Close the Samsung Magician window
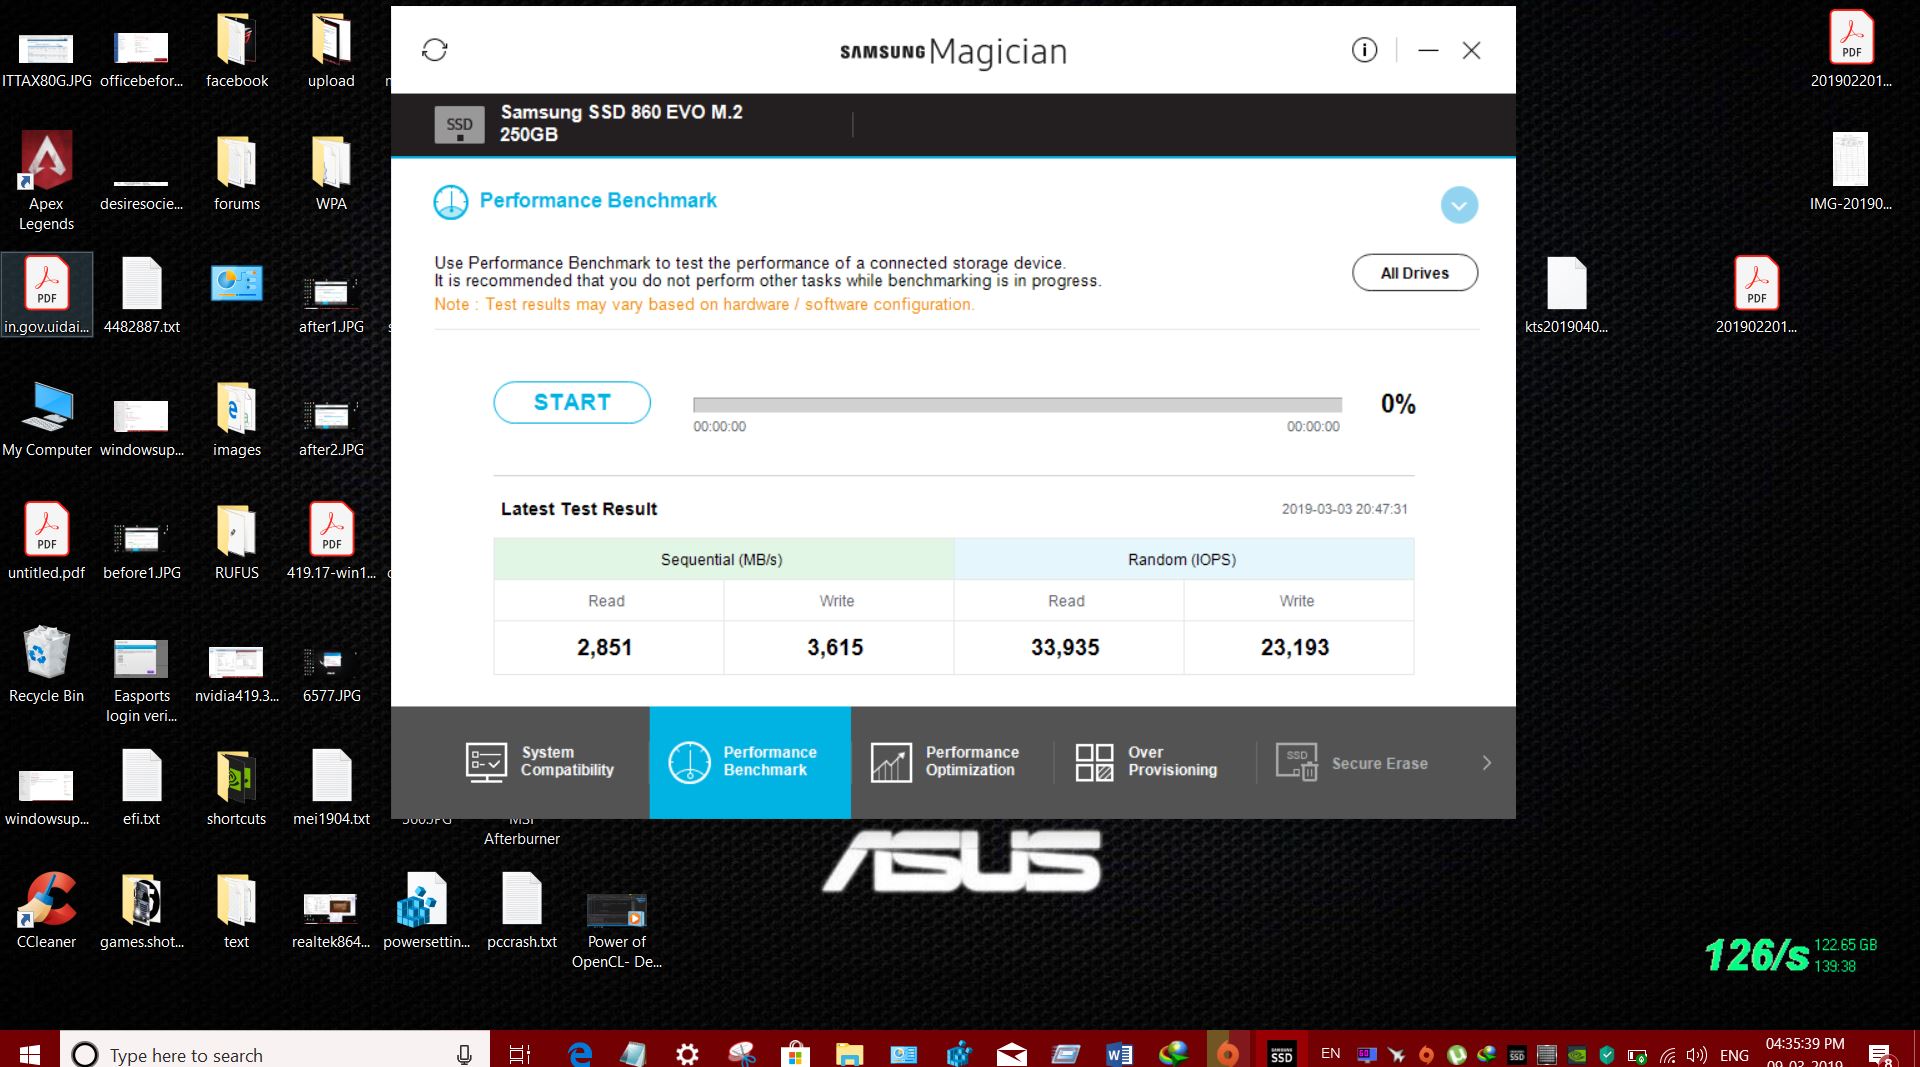The width and height of the screenshot is (1920, 1067). click(1471, 50)
